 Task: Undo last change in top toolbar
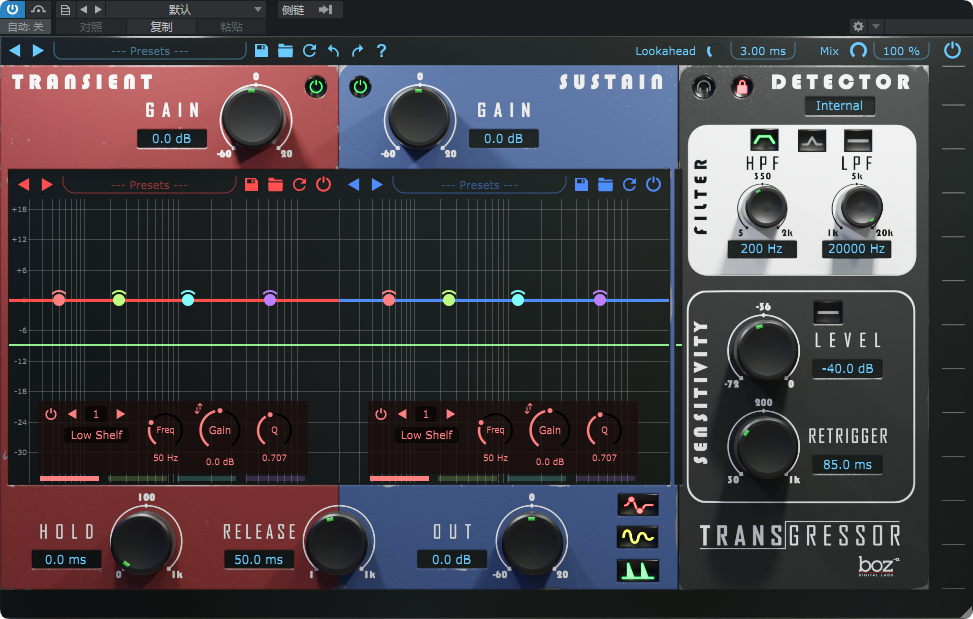(333, 51)
